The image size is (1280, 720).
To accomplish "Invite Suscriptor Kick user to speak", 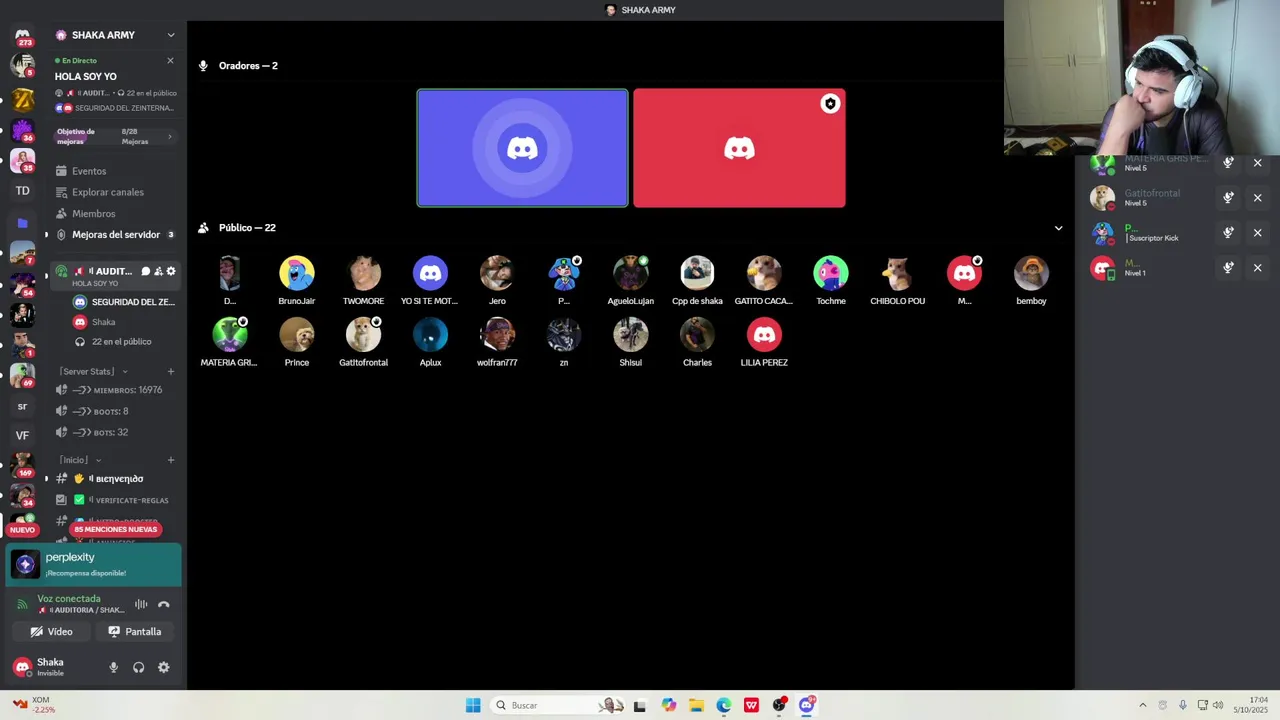I will point(1228,233).
